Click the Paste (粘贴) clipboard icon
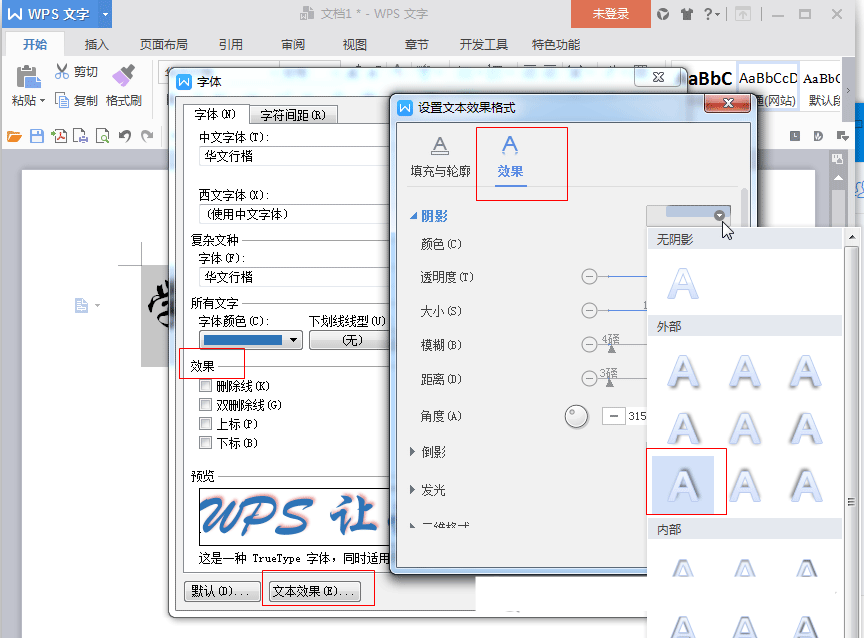Image resolution: width=864 pixels, height=638 pixels. pos(28,78)
